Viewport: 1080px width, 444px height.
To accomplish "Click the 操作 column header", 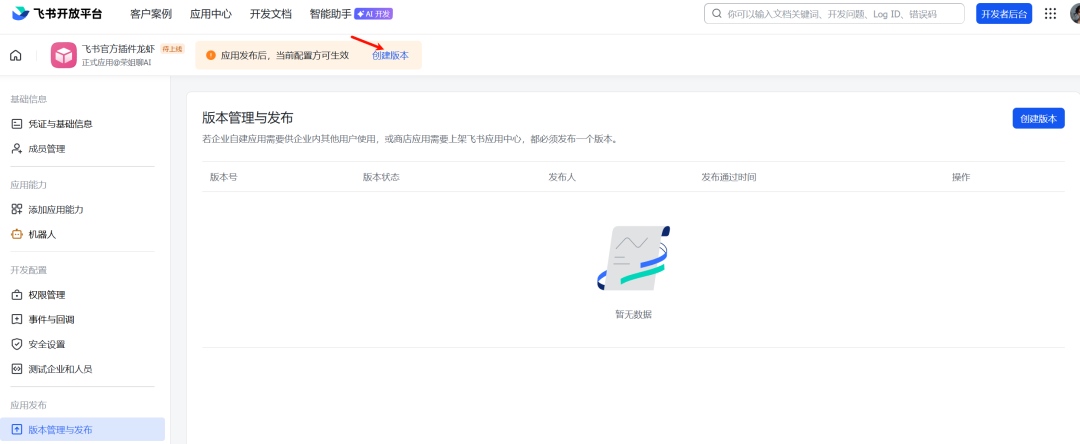I will click(x=961, y=177).
